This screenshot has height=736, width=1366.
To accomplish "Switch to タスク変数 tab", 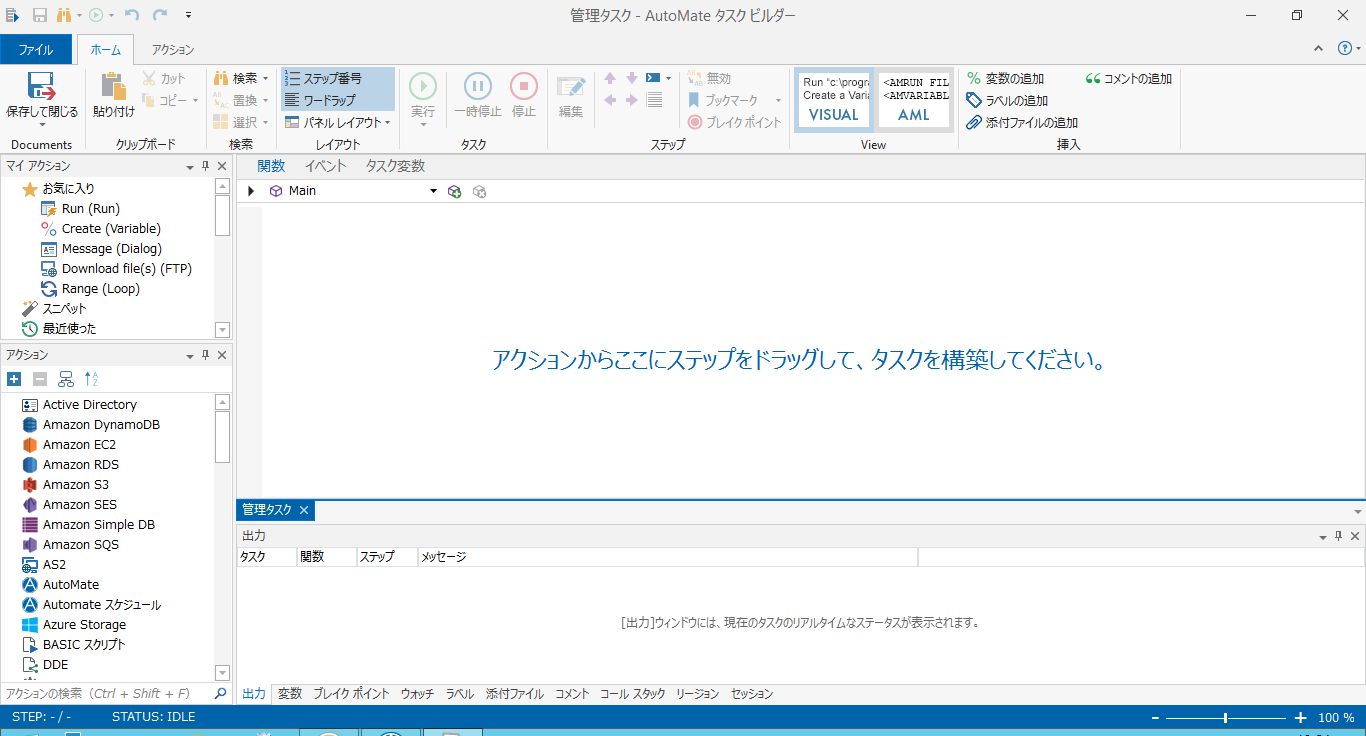I will coord(395,166).
